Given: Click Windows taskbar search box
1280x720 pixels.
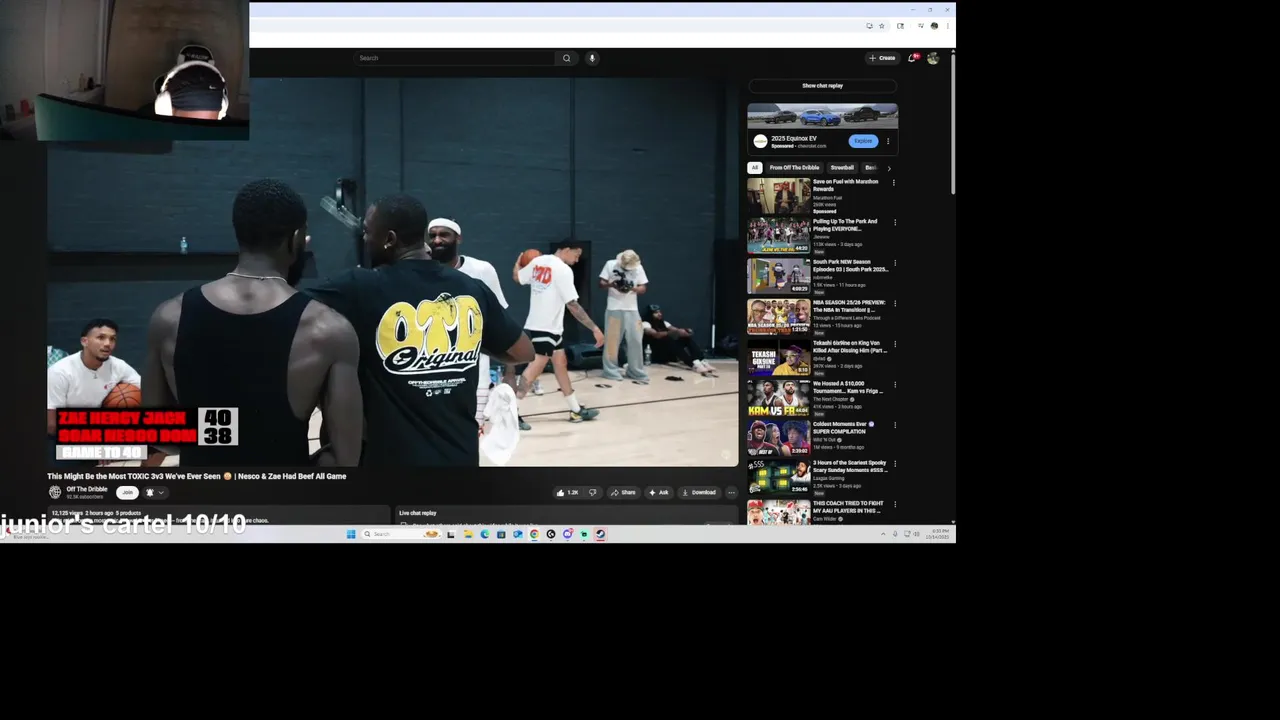Looking at the screenshot, I should (x=401, y=534).
